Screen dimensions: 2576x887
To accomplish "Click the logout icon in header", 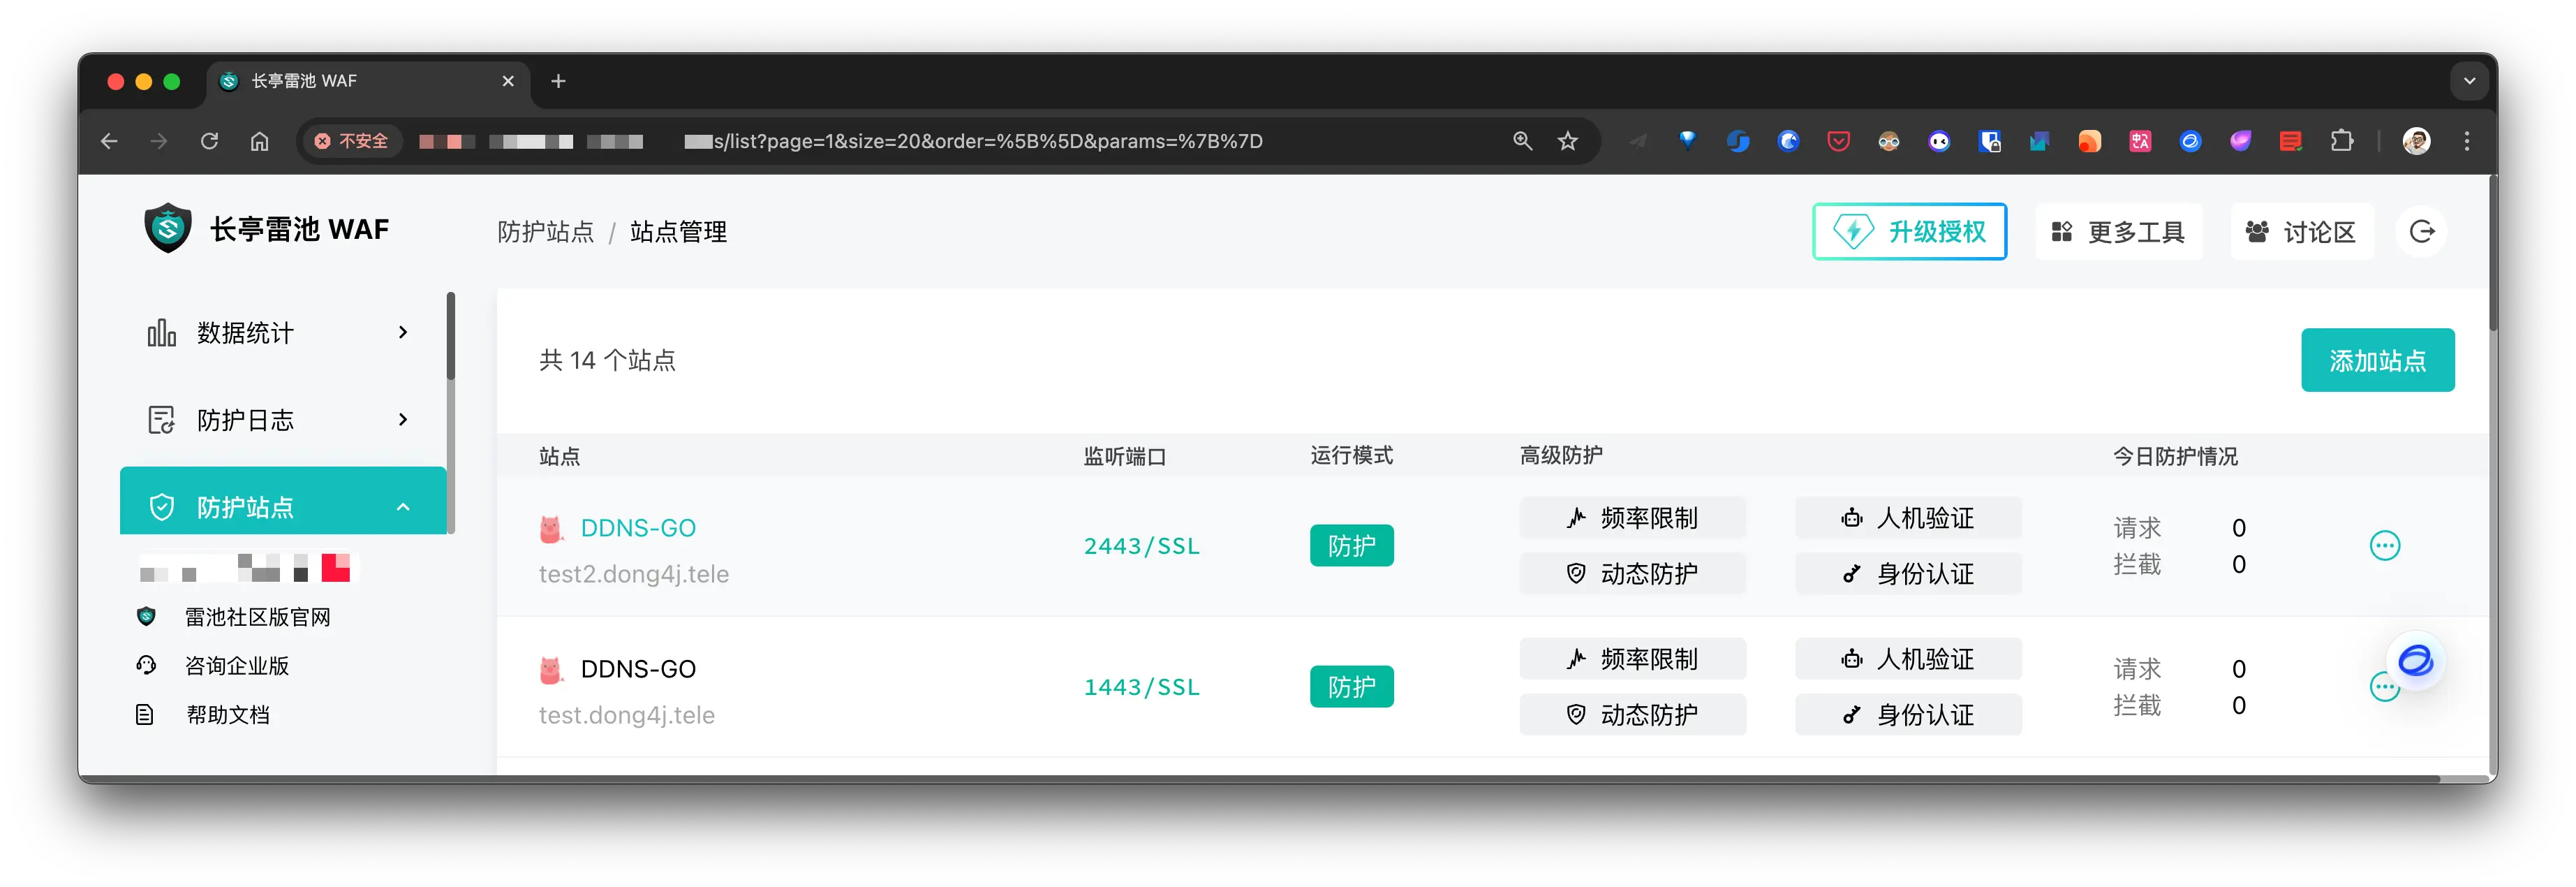I will pyautogui.click(x=2421, y=232).
